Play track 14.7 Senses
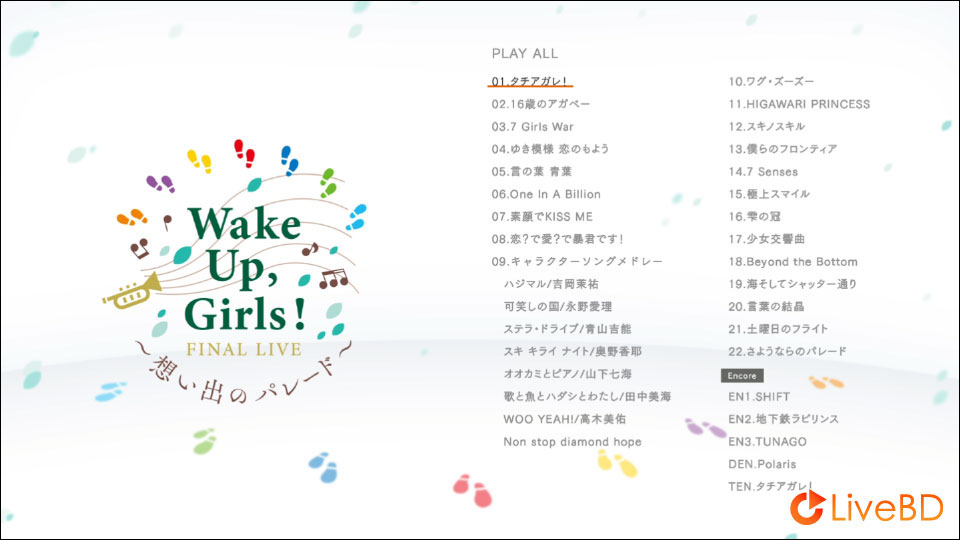The image size is (960, 540). coord(763,171)
